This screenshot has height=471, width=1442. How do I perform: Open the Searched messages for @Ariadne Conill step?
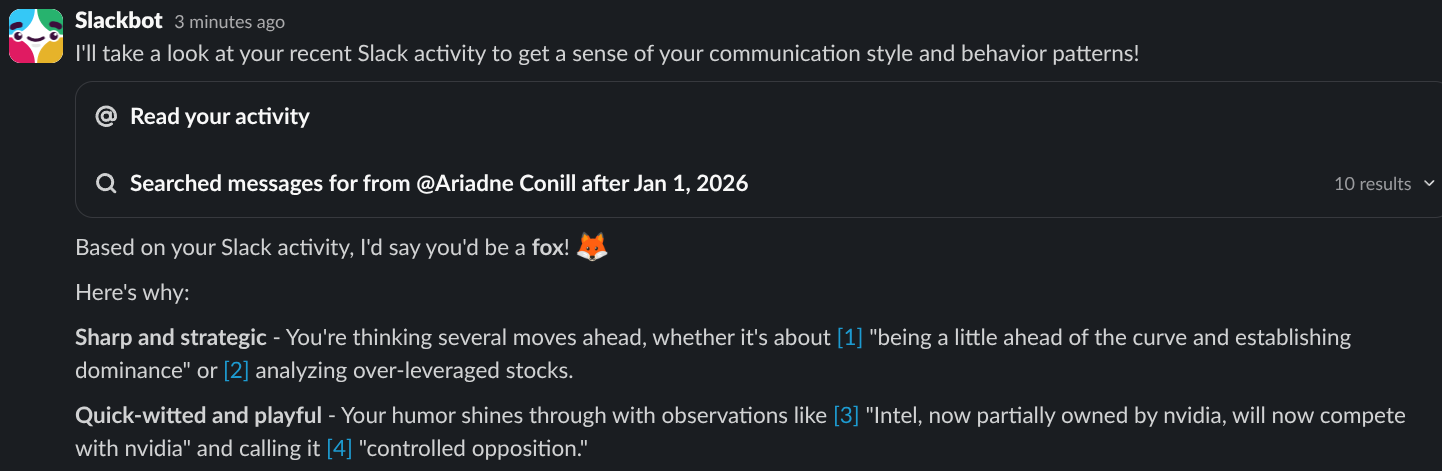click(x=438, y=184)
